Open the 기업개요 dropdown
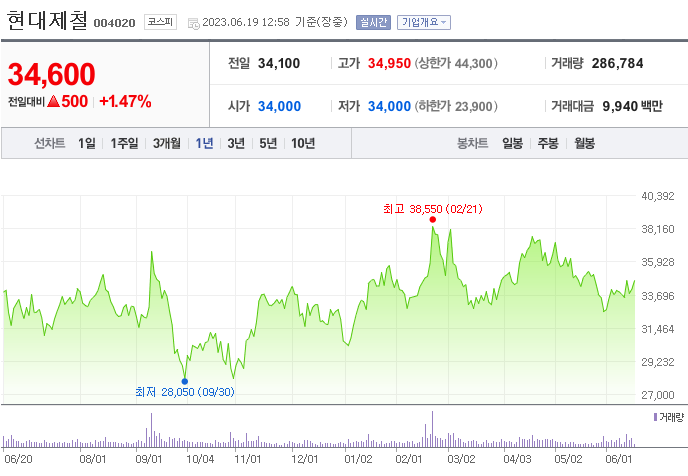The width and height of the screenshot is (688, 476). click(423, 22)
